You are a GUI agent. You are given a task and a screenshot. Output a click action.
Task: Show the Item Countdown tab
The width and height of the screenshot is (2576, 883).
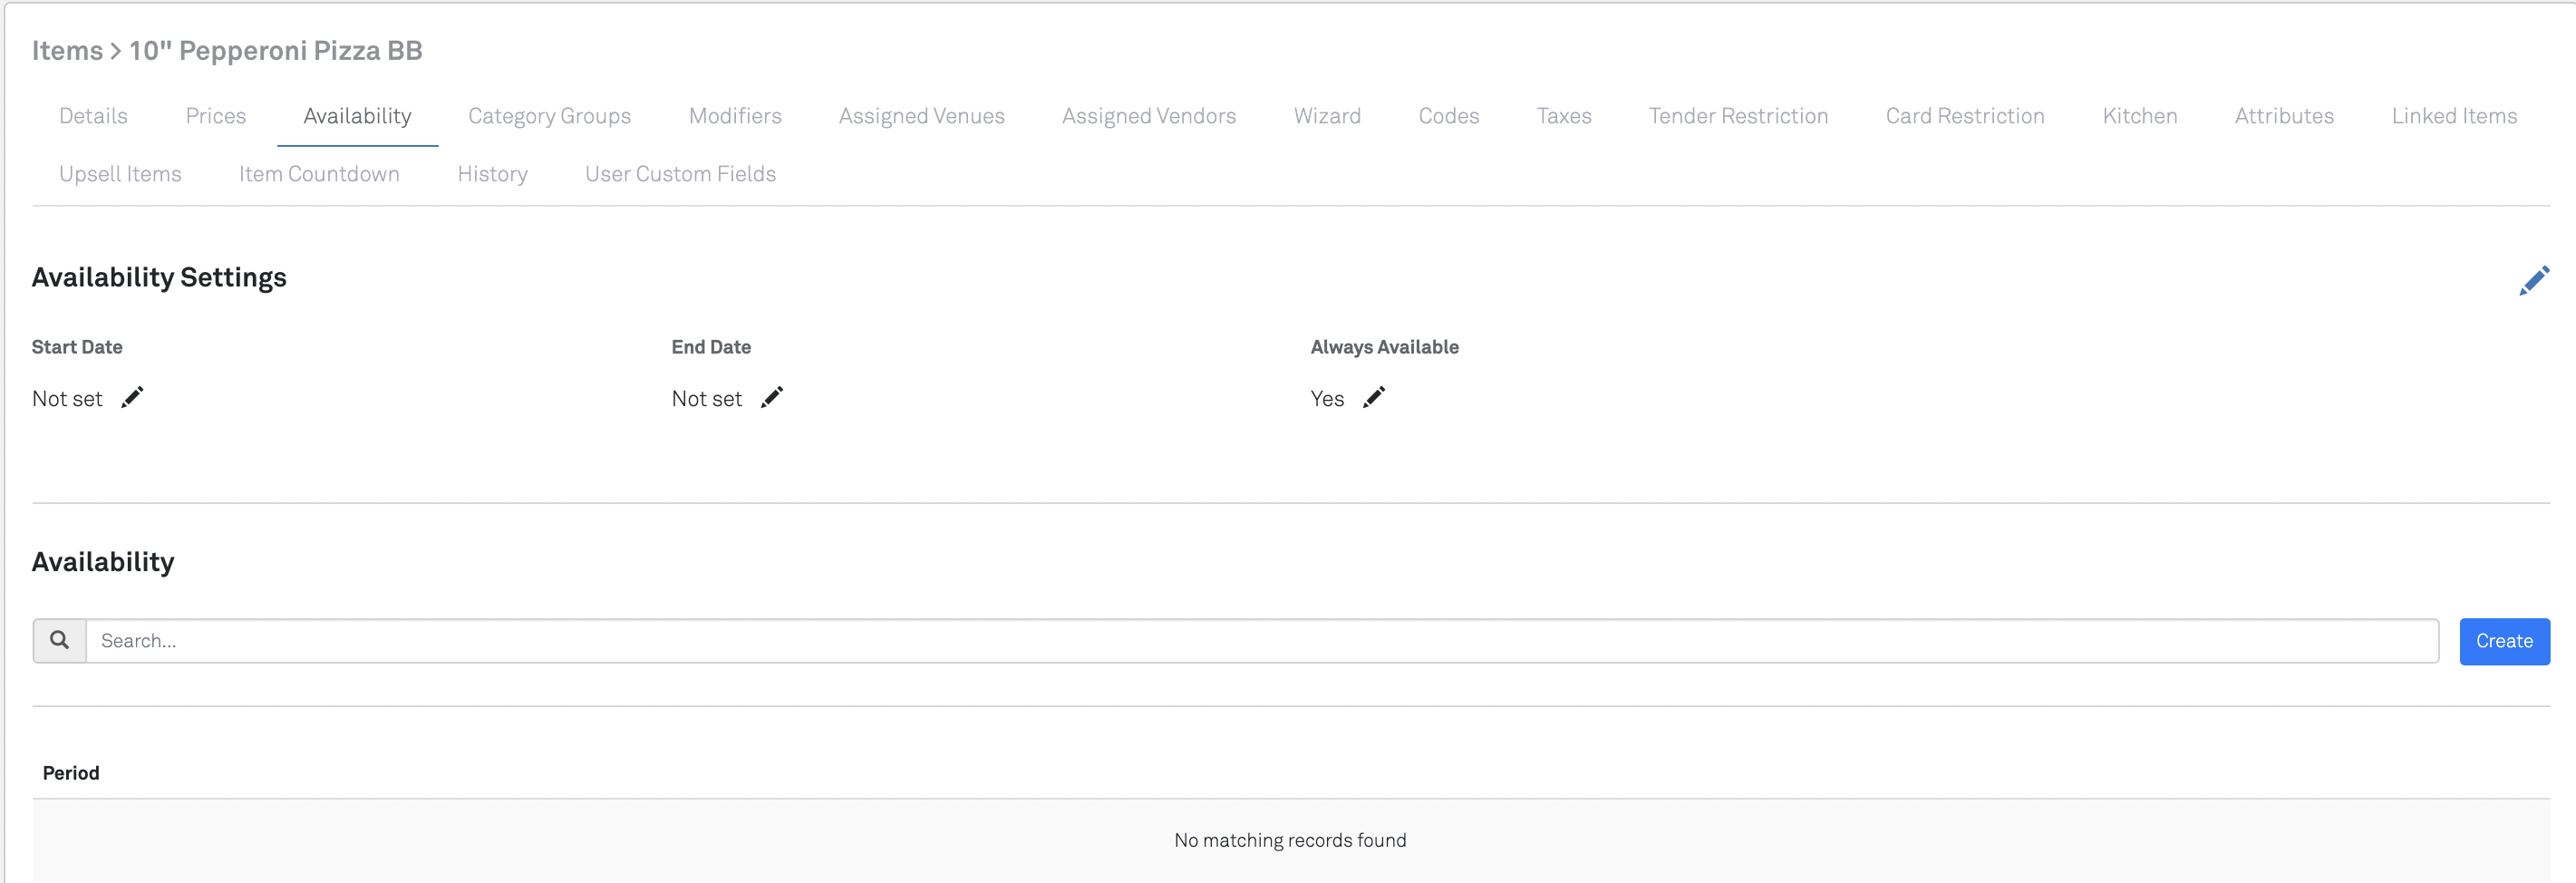click(319, 174)
